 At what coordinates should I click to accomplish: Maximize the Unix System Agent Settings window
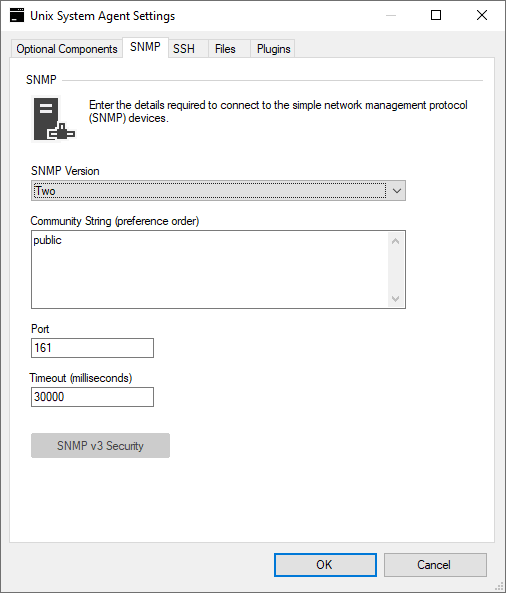click(x=436, y=16)
